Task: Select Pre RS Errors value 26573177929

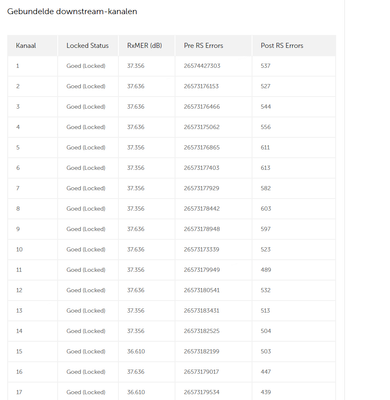Action: [x=202, y=188]
